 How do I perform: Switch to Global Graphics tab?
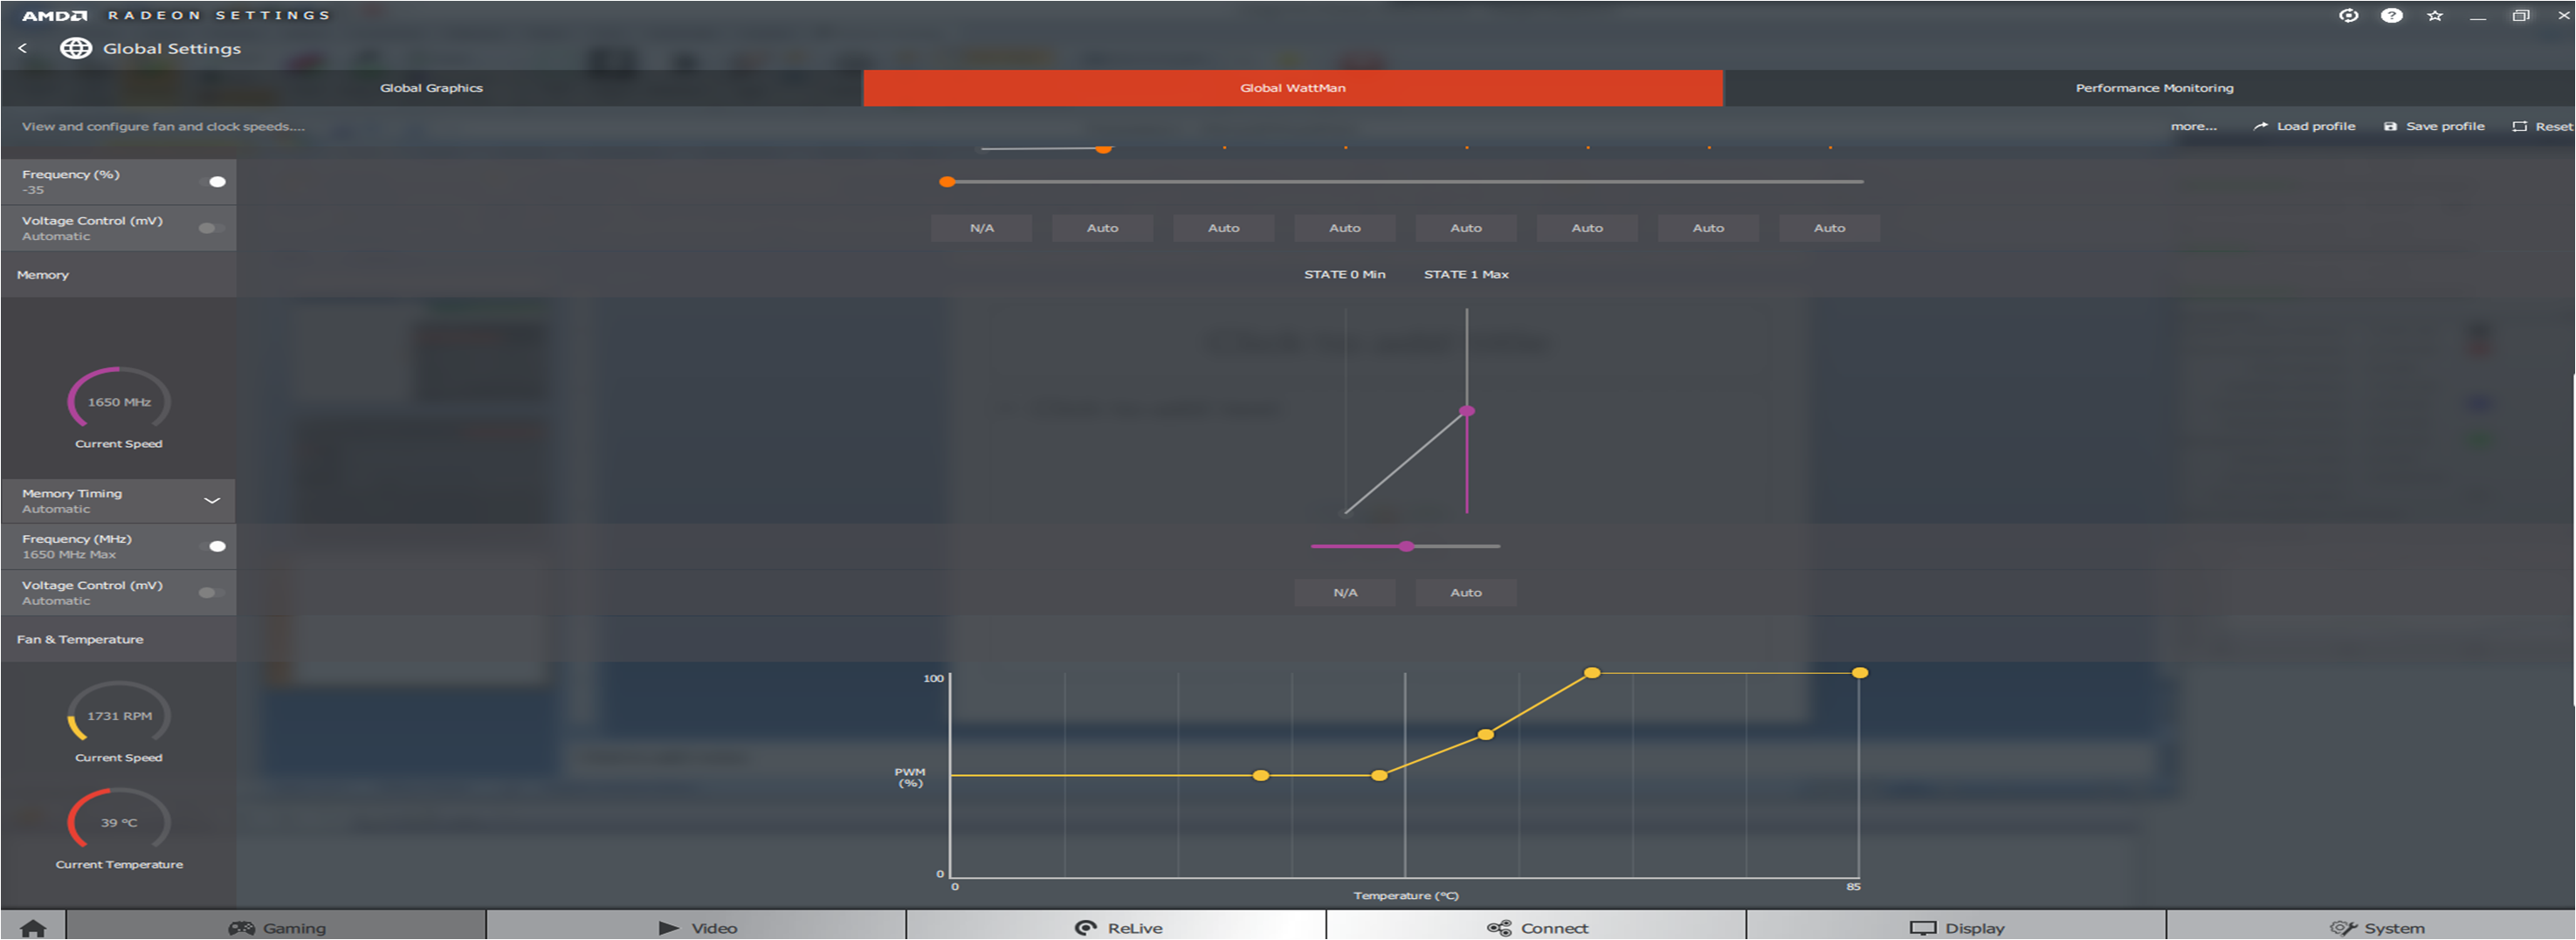point(431,88)
